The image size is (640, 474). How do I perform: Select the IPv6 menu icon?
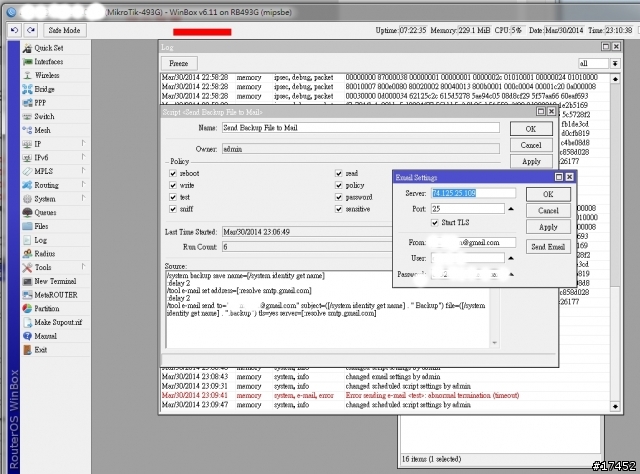[27, 158]
